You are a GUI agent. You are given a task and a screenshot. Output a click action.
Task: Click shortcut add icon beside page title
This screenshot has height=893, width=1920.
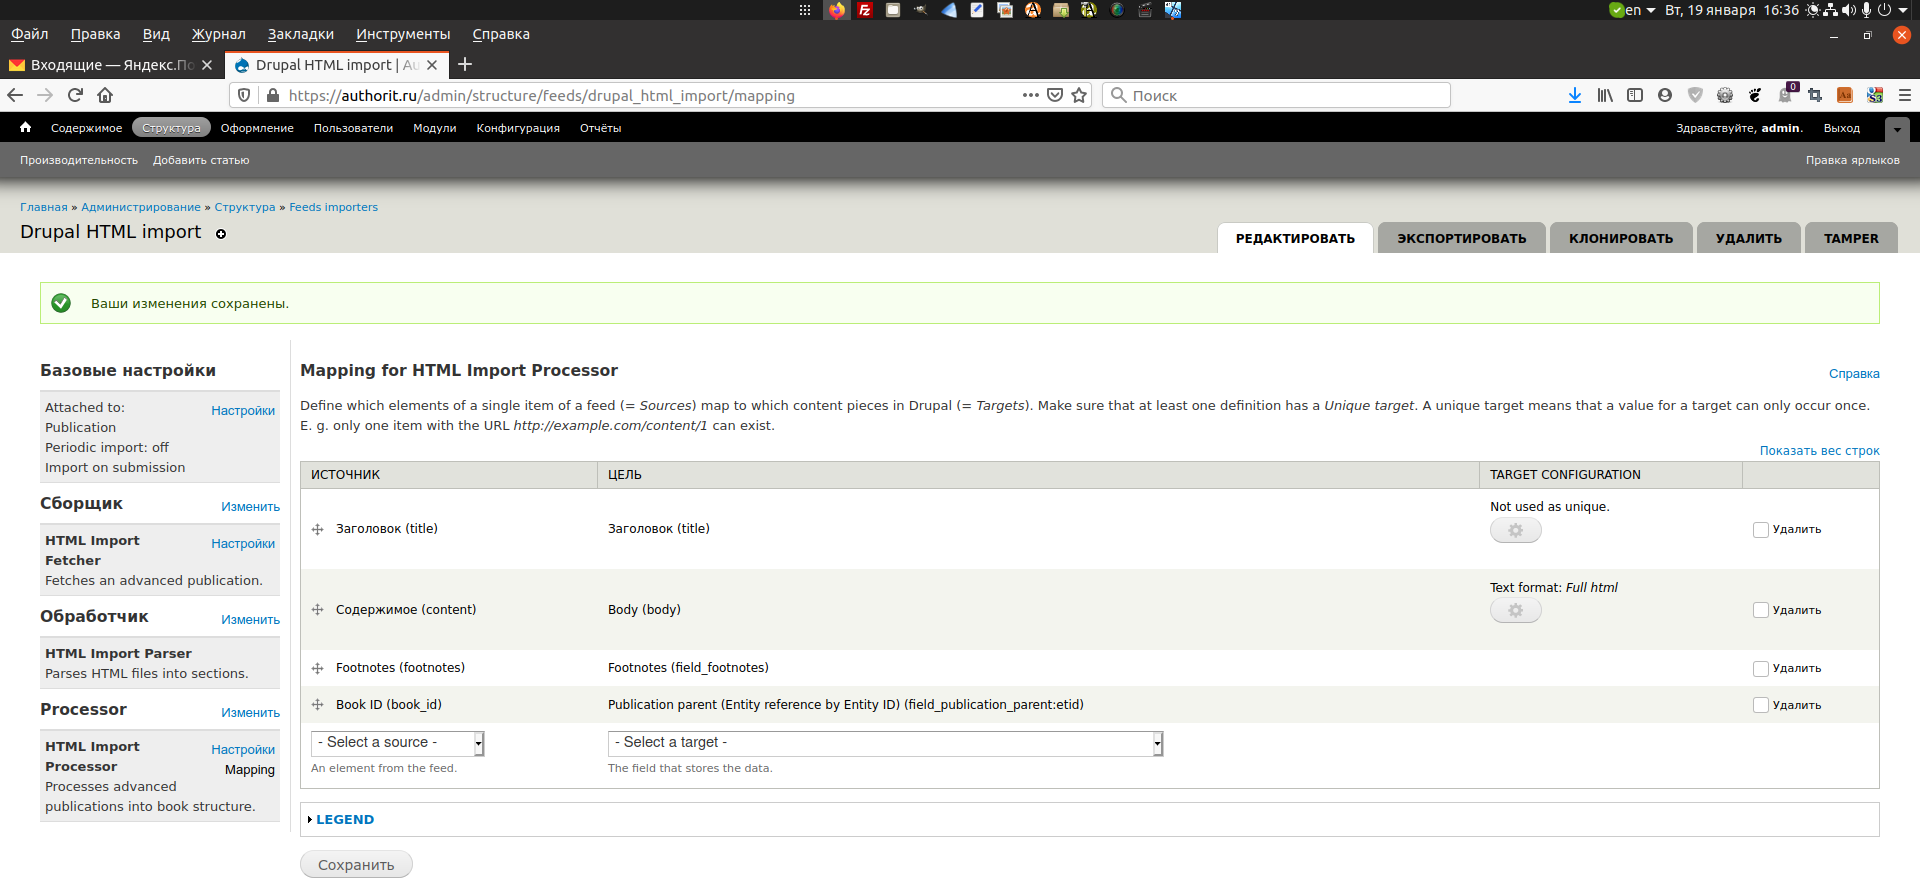point(221,234)
